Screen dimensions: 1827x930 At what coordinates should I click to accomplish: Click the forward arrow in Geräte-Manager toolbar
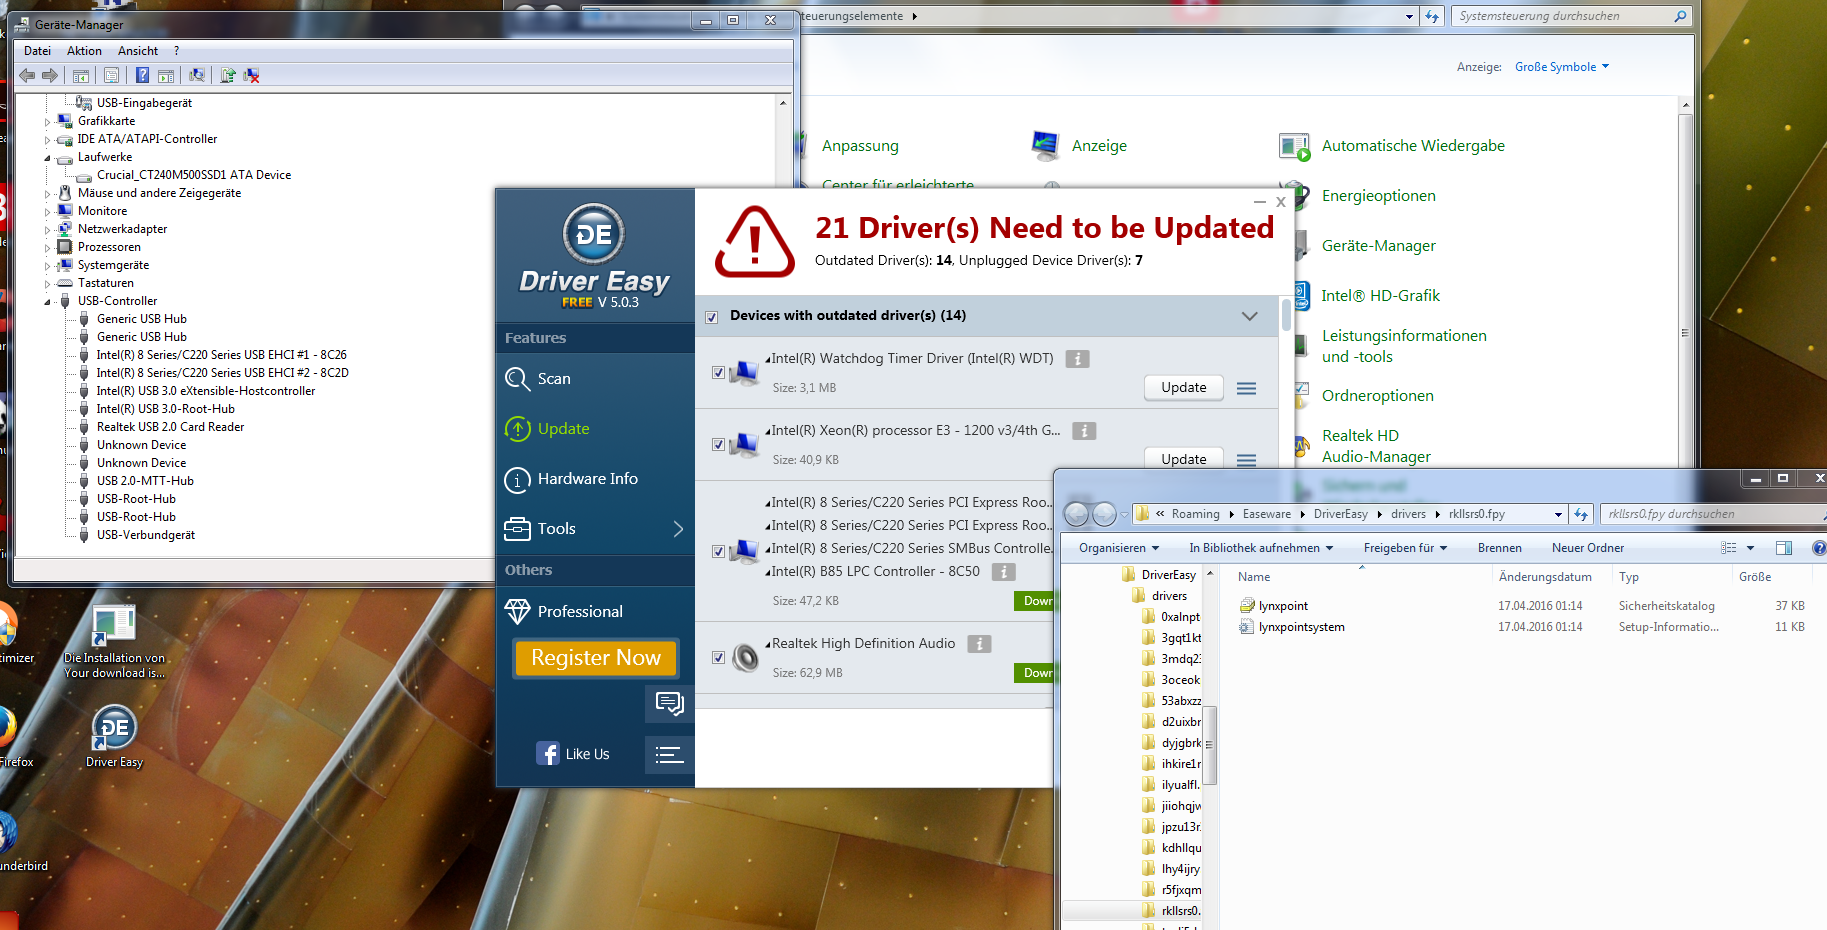(50, 75)
